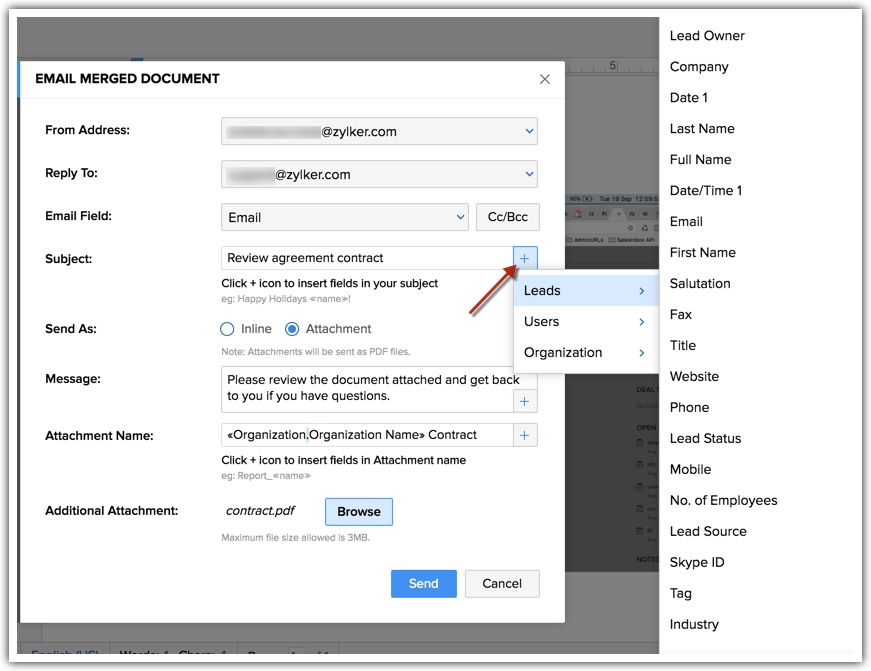
Task: Click the plus icon beside Attachment Name
Action: coord(524,435)
